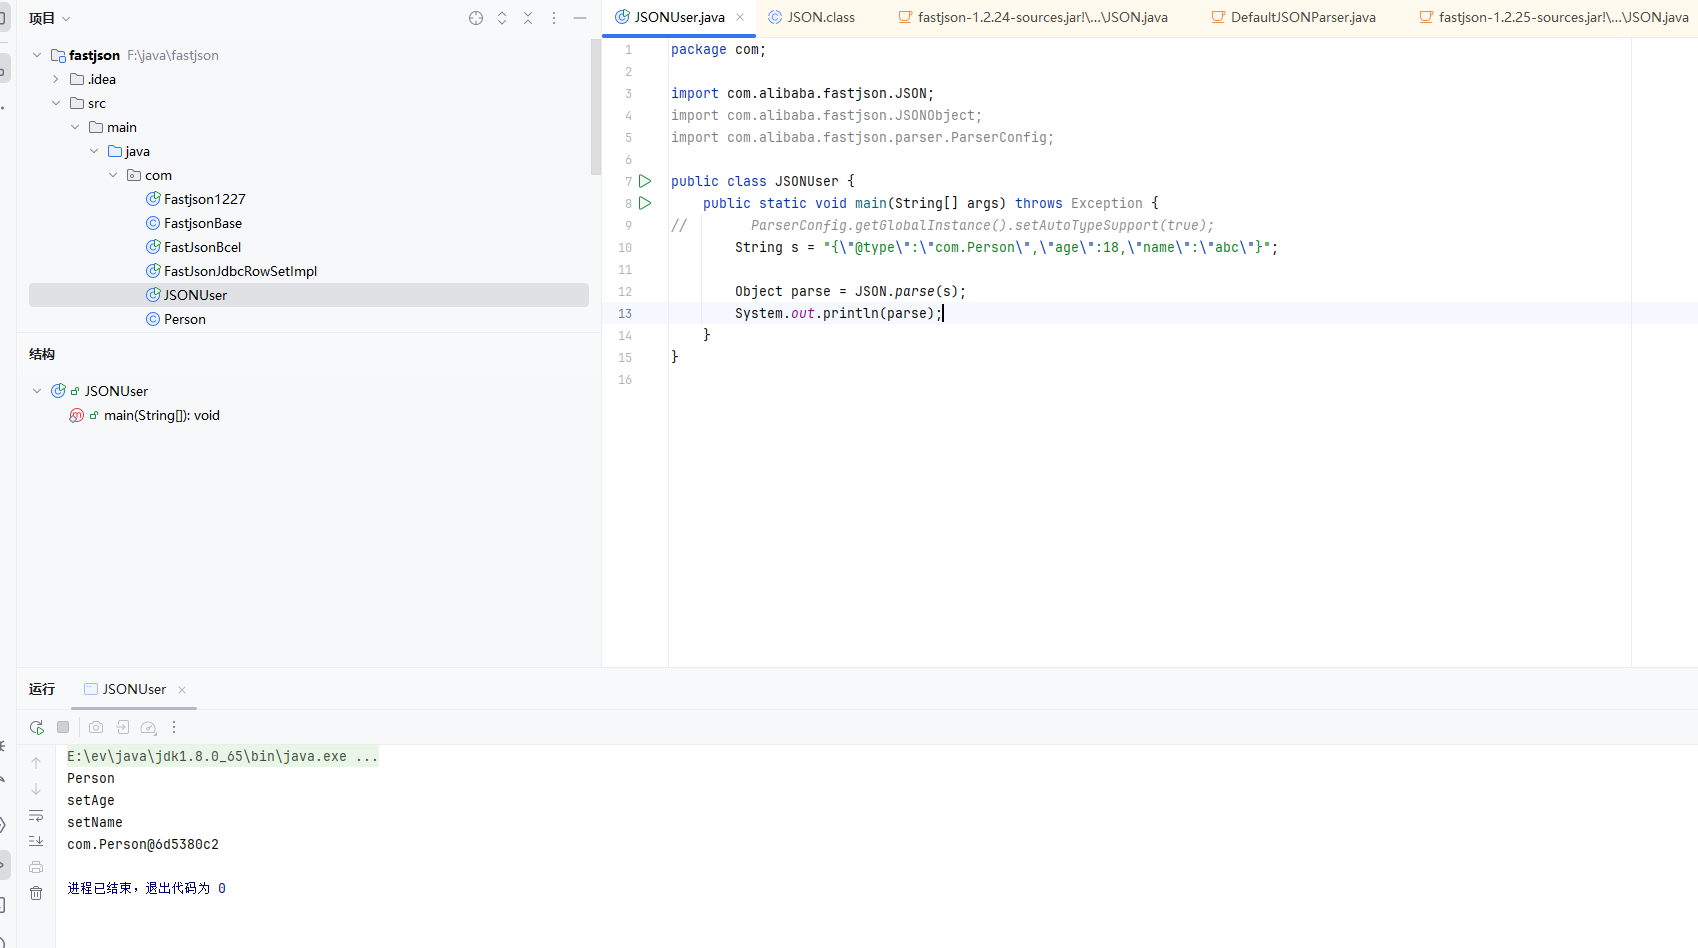
Task: Run class JSONUser via gutter arrow line 7
Action: (645, 181)
